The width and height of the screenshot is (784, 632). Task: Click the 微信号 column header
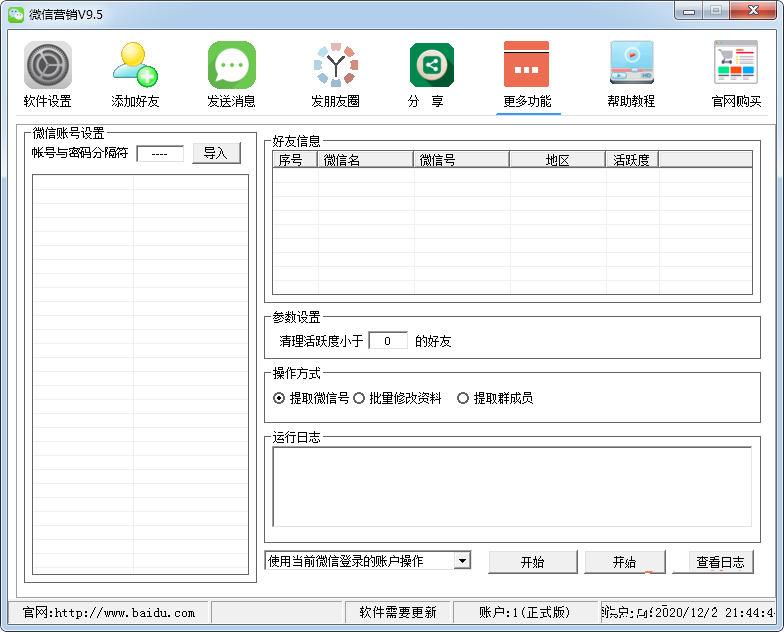pyautogui.click(x=462, y=160)
